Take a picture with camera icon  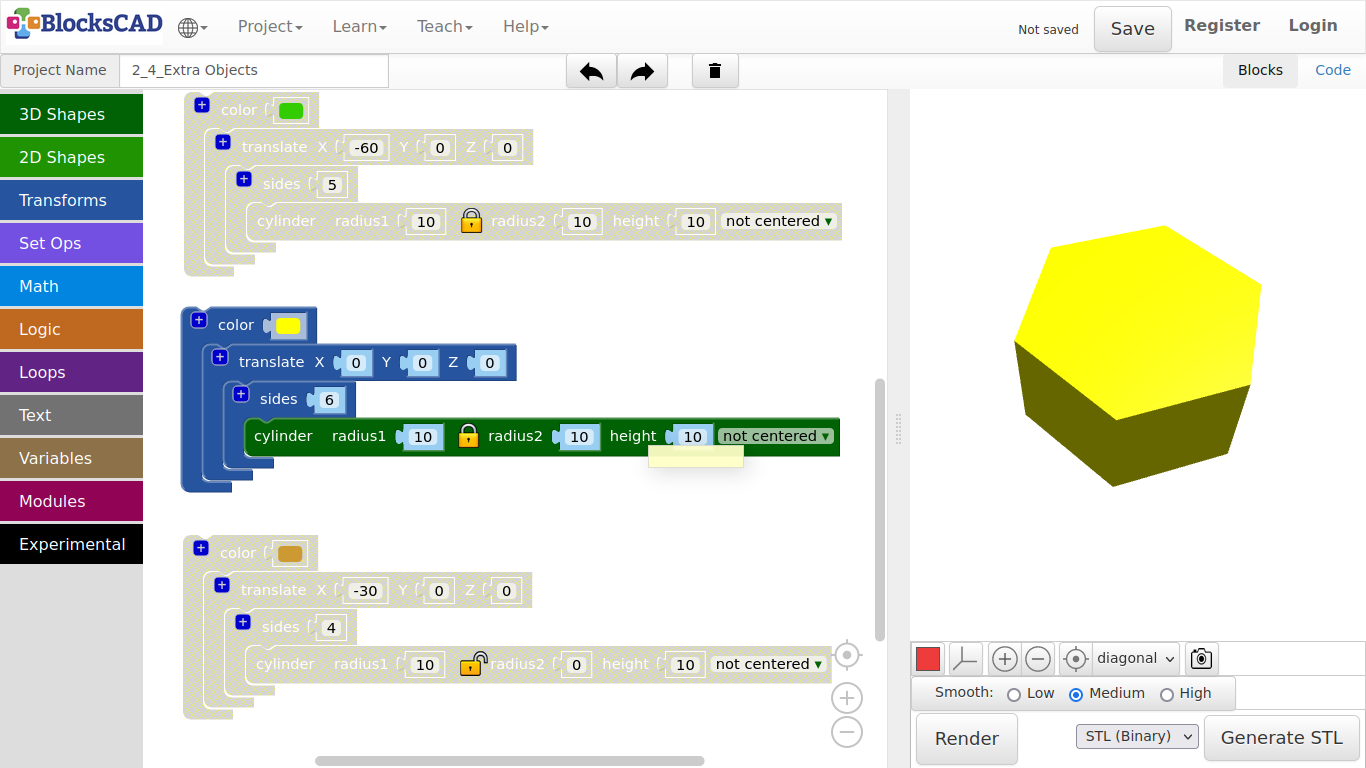tap(1201, 659)
